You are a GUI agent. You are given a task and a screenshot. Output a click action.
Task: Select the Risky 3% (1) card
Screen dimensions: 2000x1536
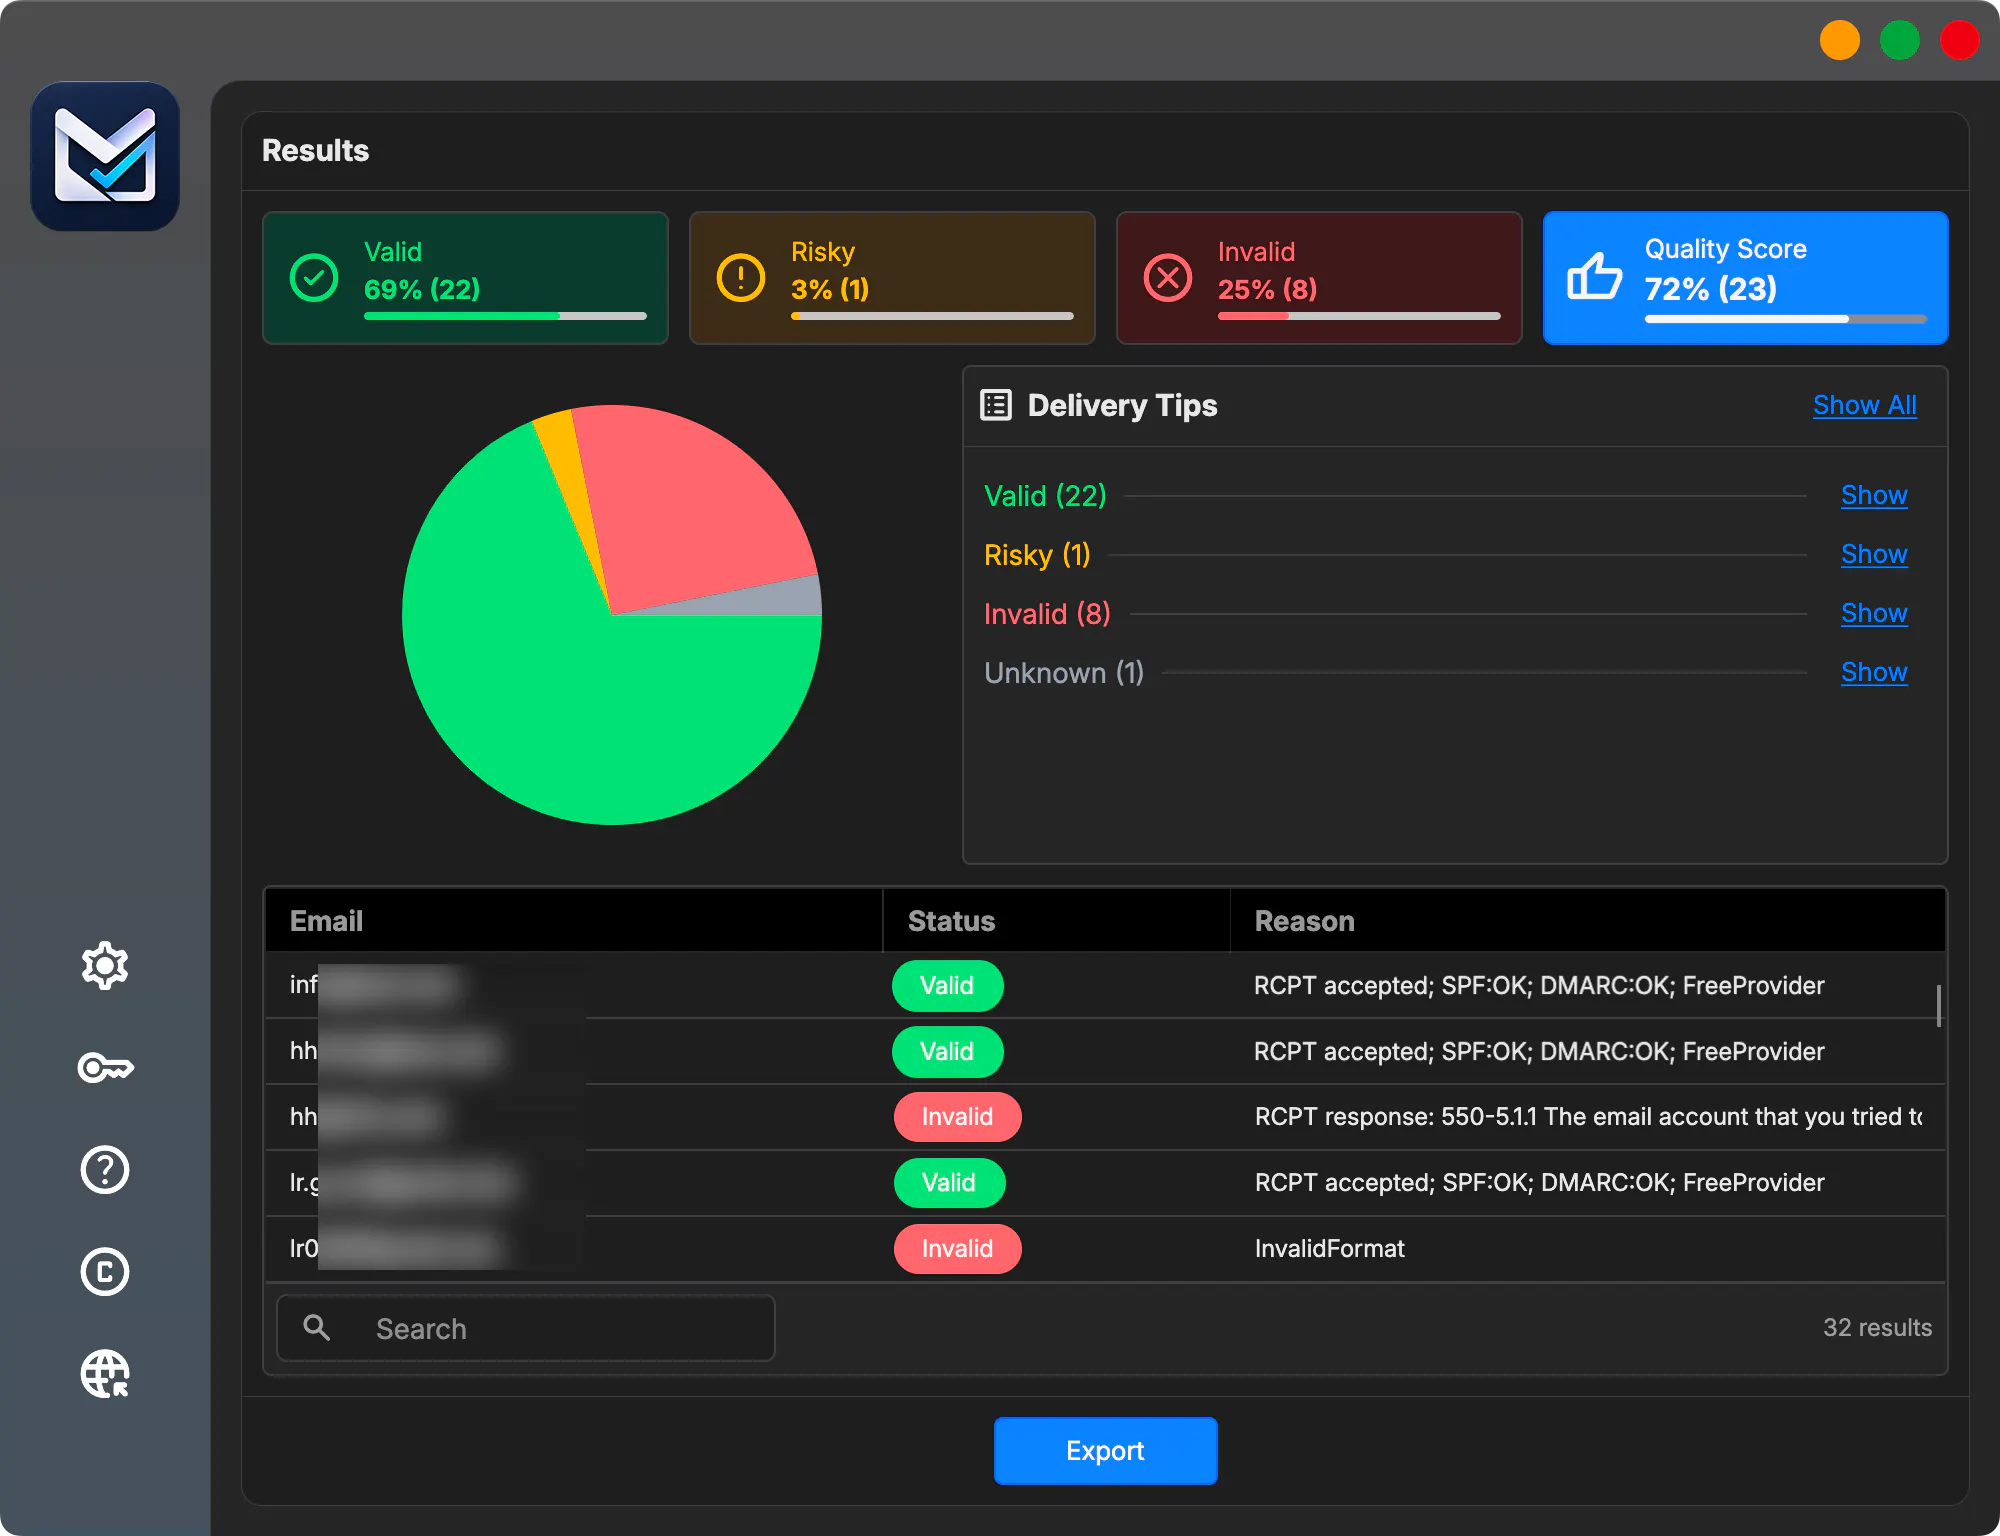pyautogui.click(x=892, y=278)
